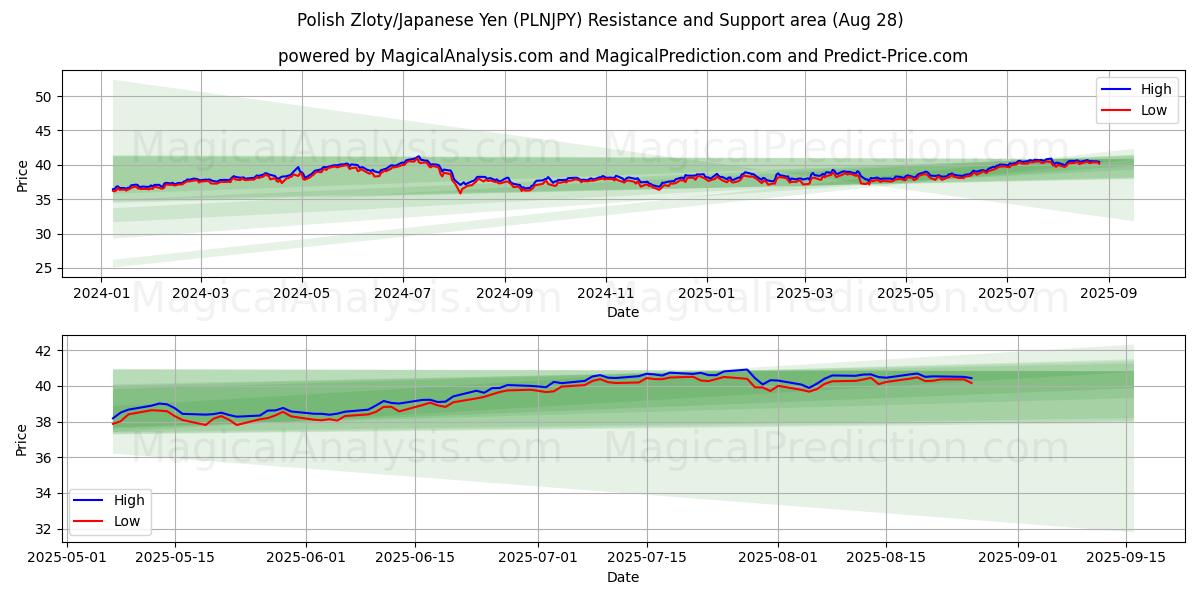Click the 2025-05-15 label on lower chart
Image resolution: width=1200 pixels, height=600 pixels.
pyautogui.click(x=175, y=559)
